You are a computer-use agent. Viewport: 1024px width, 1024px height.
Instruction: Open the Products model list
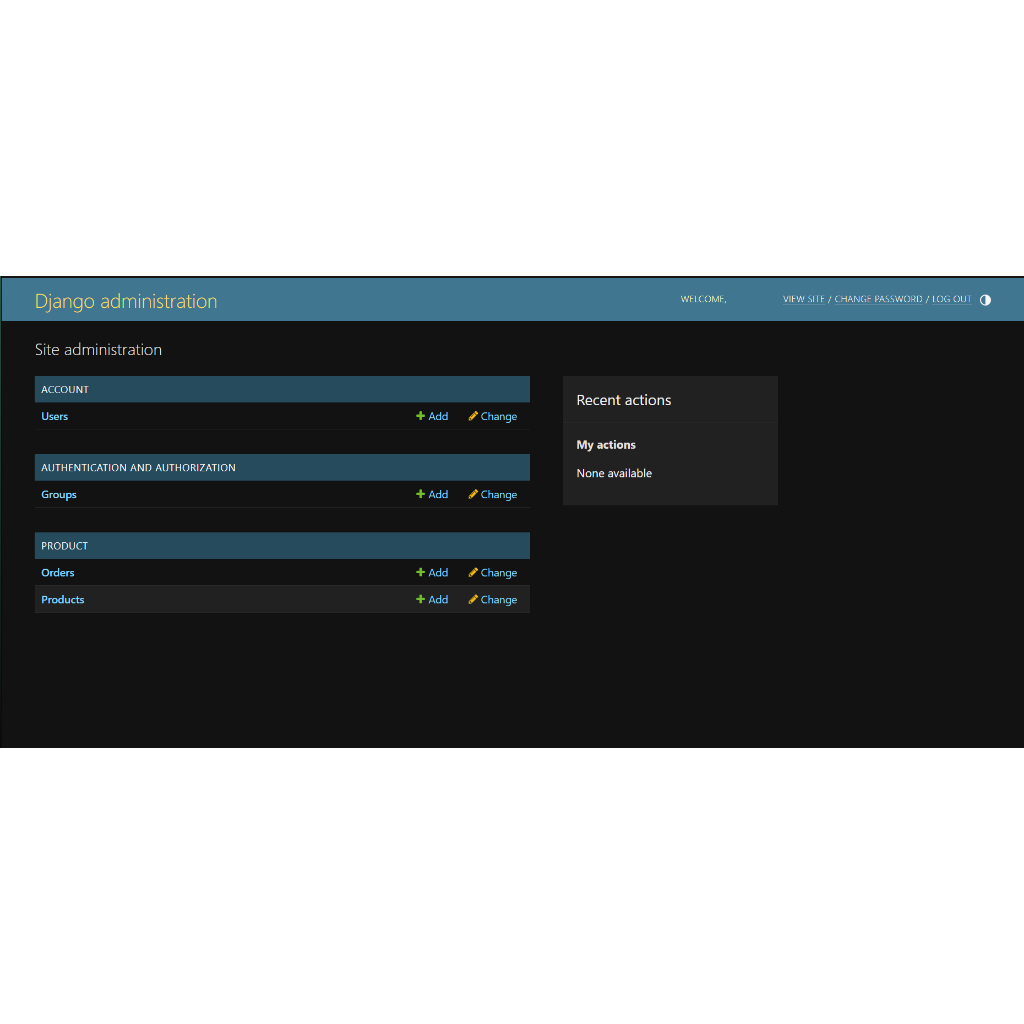point(63,600)
